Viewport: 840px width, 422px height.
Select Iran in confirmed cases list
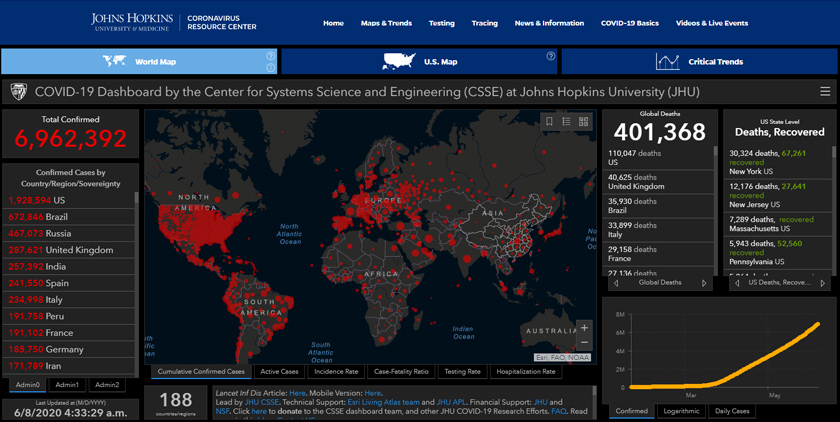[x=69, y=366]
